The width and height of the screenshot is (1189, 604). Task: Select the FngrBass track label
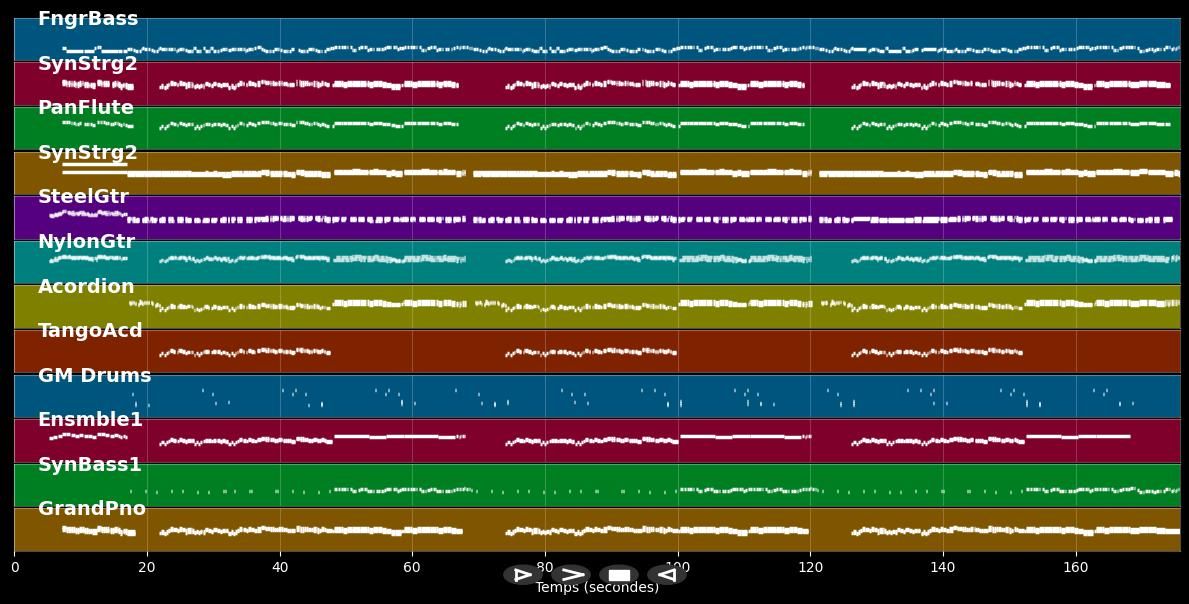pyautogui.click(x=88, y=19)
